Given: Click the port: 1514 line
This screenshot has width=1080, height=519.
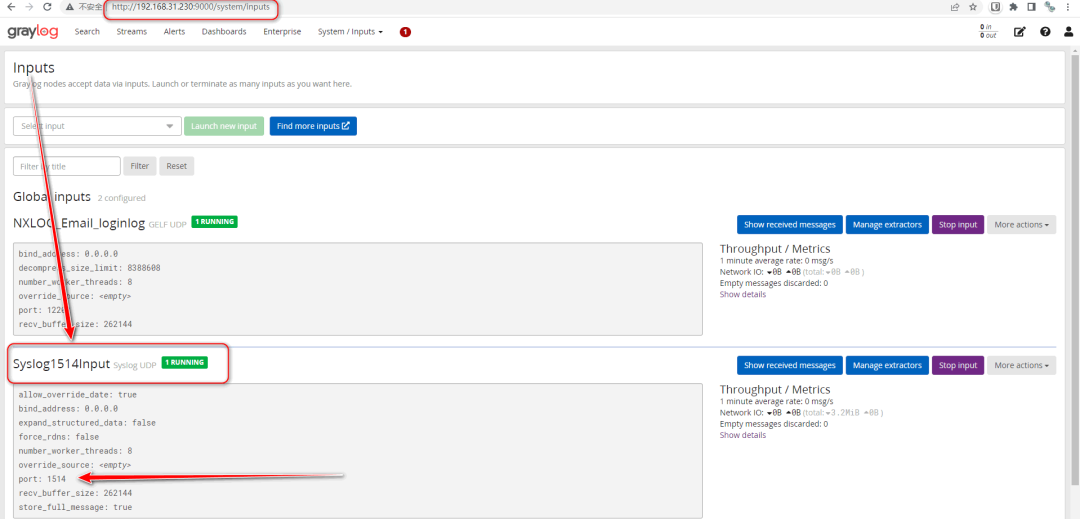Looking at the screenshot, I should pyautogui.click(x=42, y=478).
